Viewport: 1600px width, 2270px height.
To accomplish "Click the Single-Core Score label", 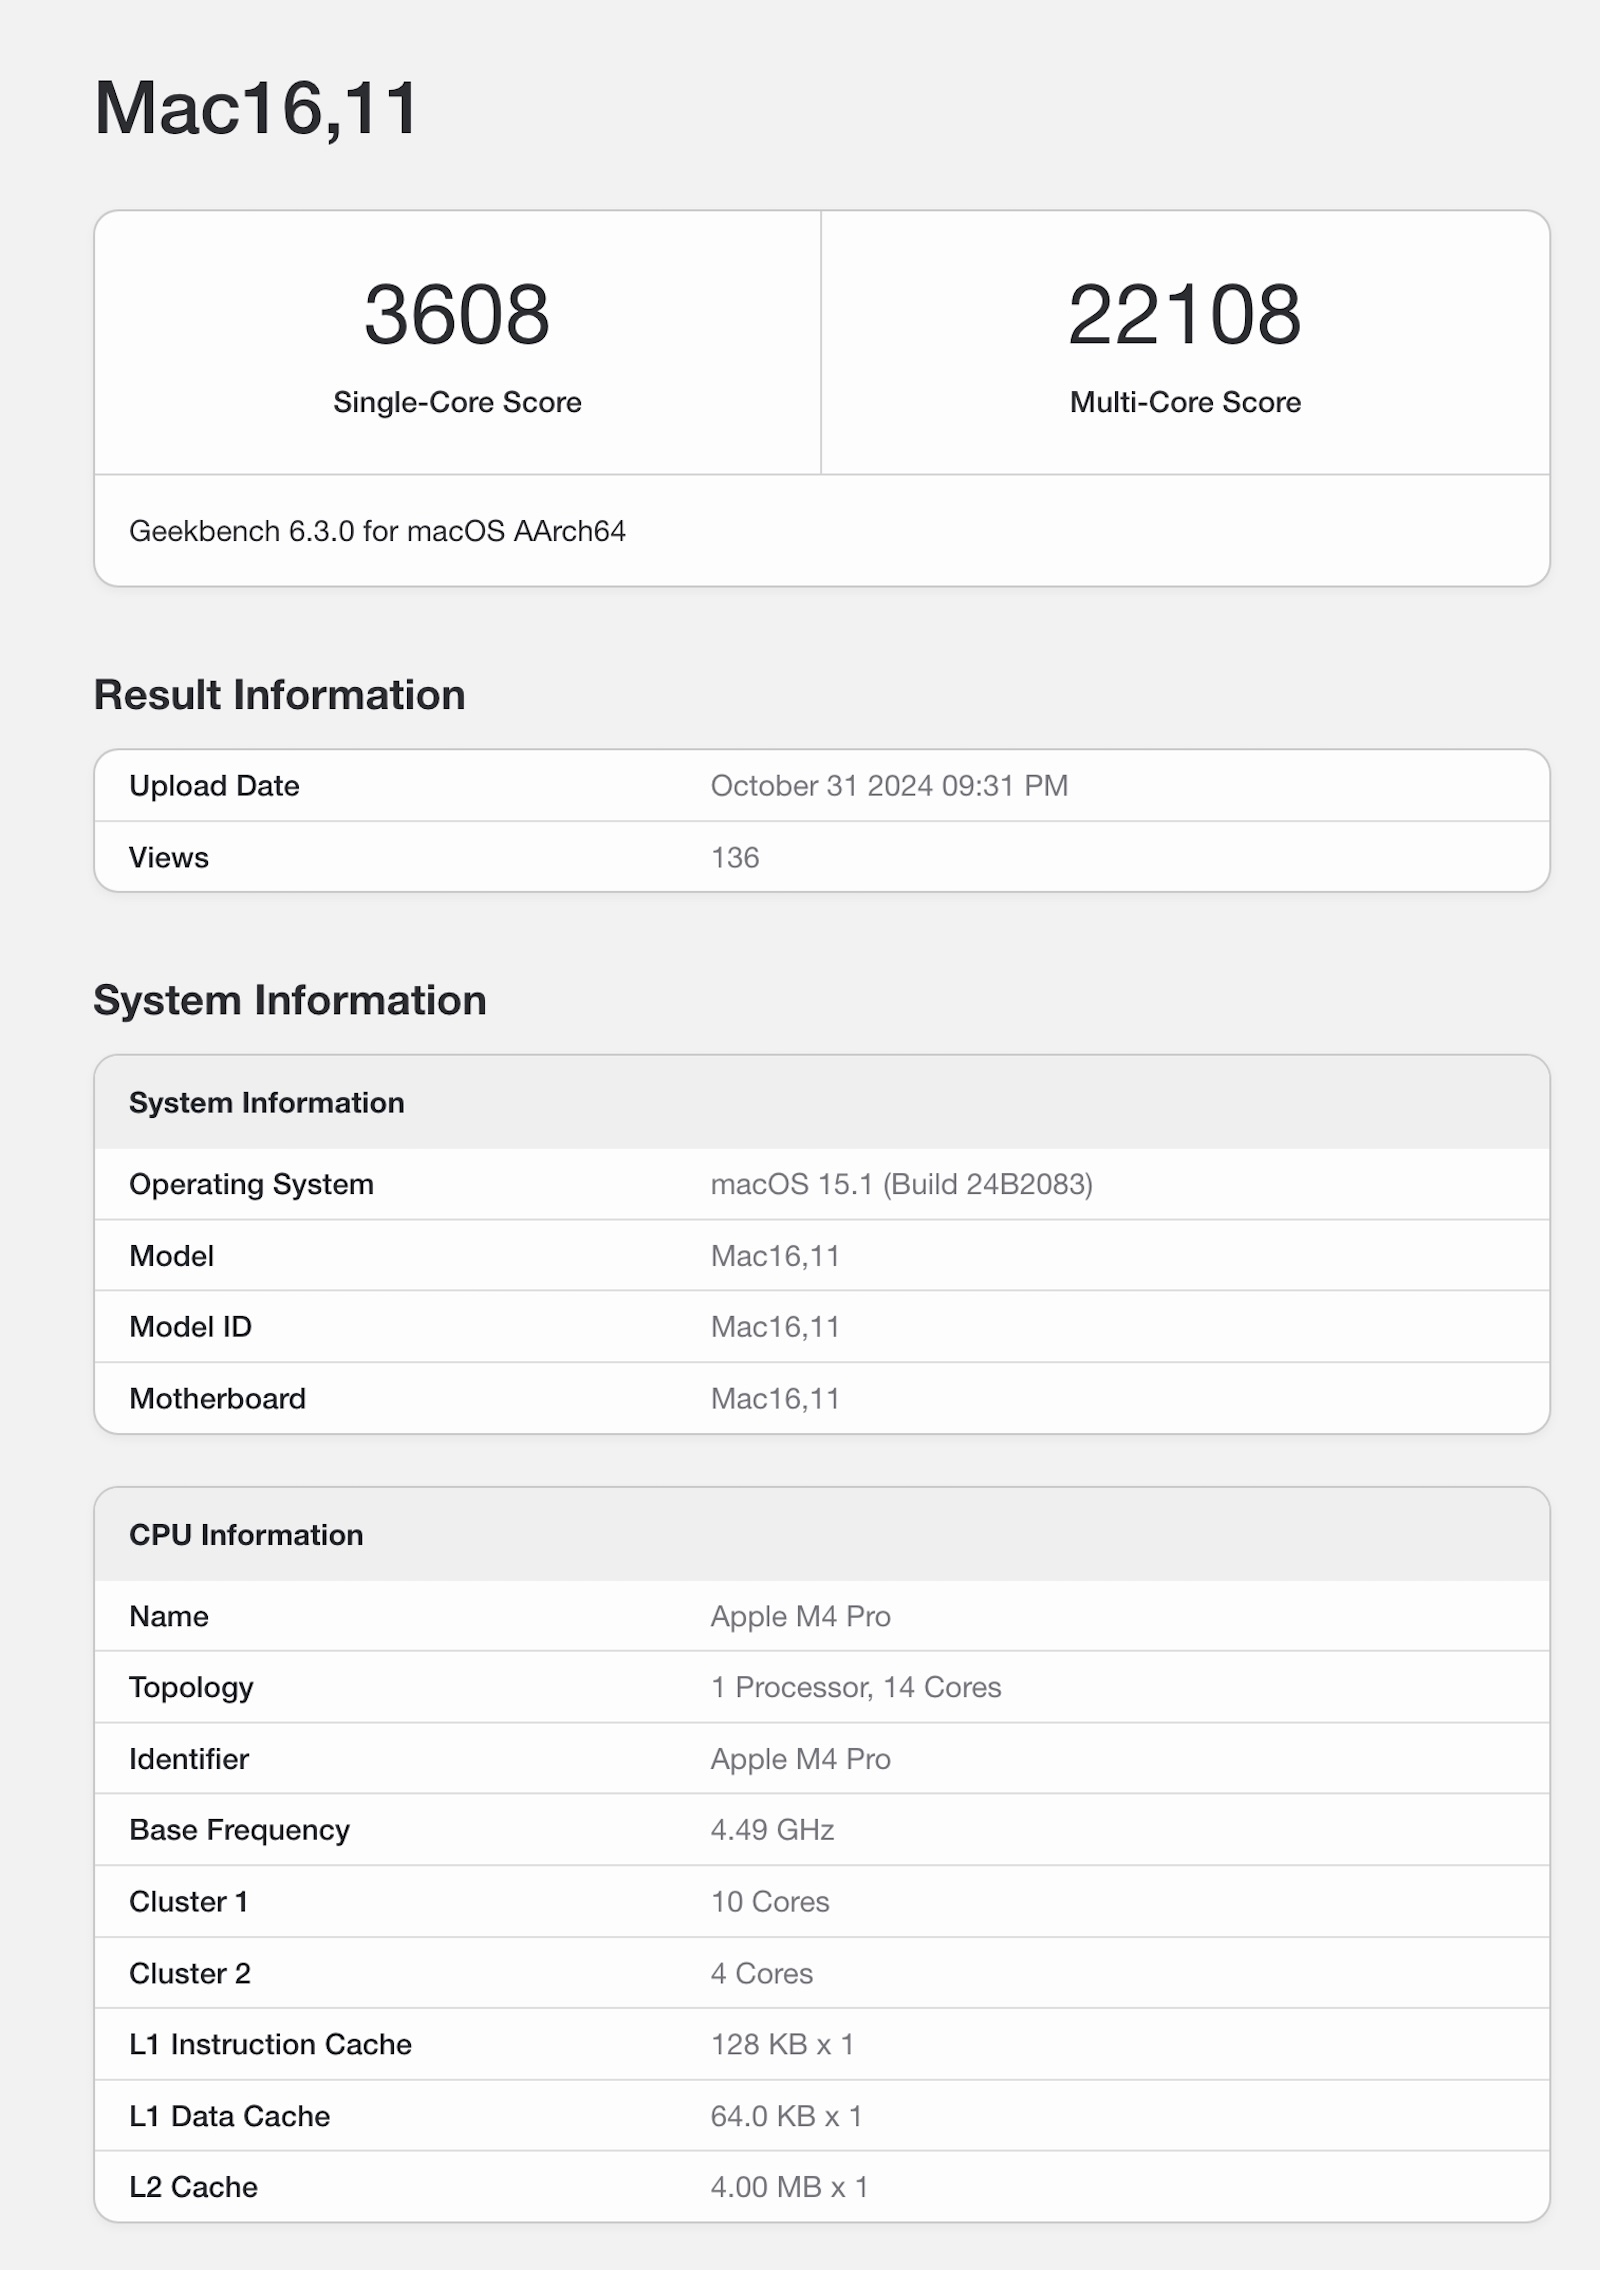I will pos(457,402).
